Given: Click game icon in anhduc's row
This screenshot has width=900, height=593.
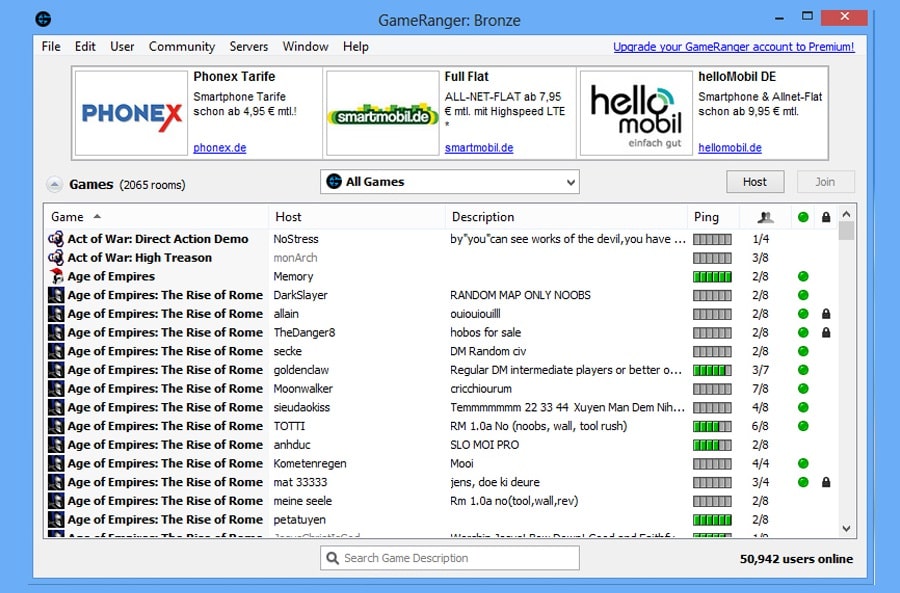Looking at the screenshot, I should [56, 444].
